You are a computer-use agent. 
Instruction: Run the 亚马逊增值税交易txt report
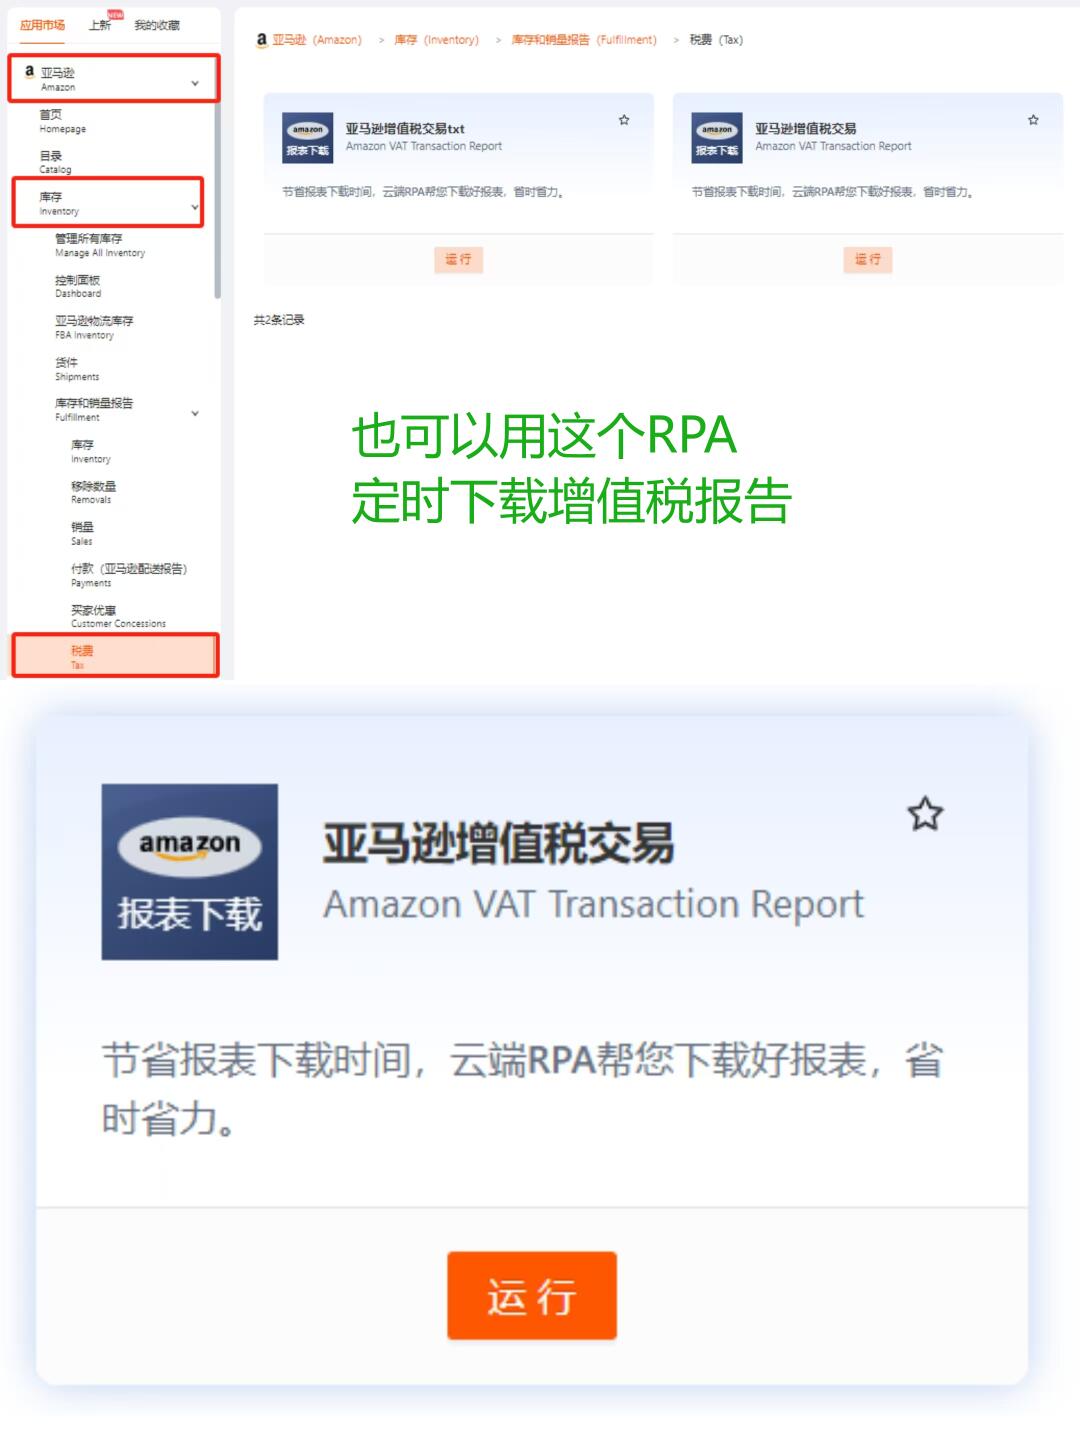[458, 260]
